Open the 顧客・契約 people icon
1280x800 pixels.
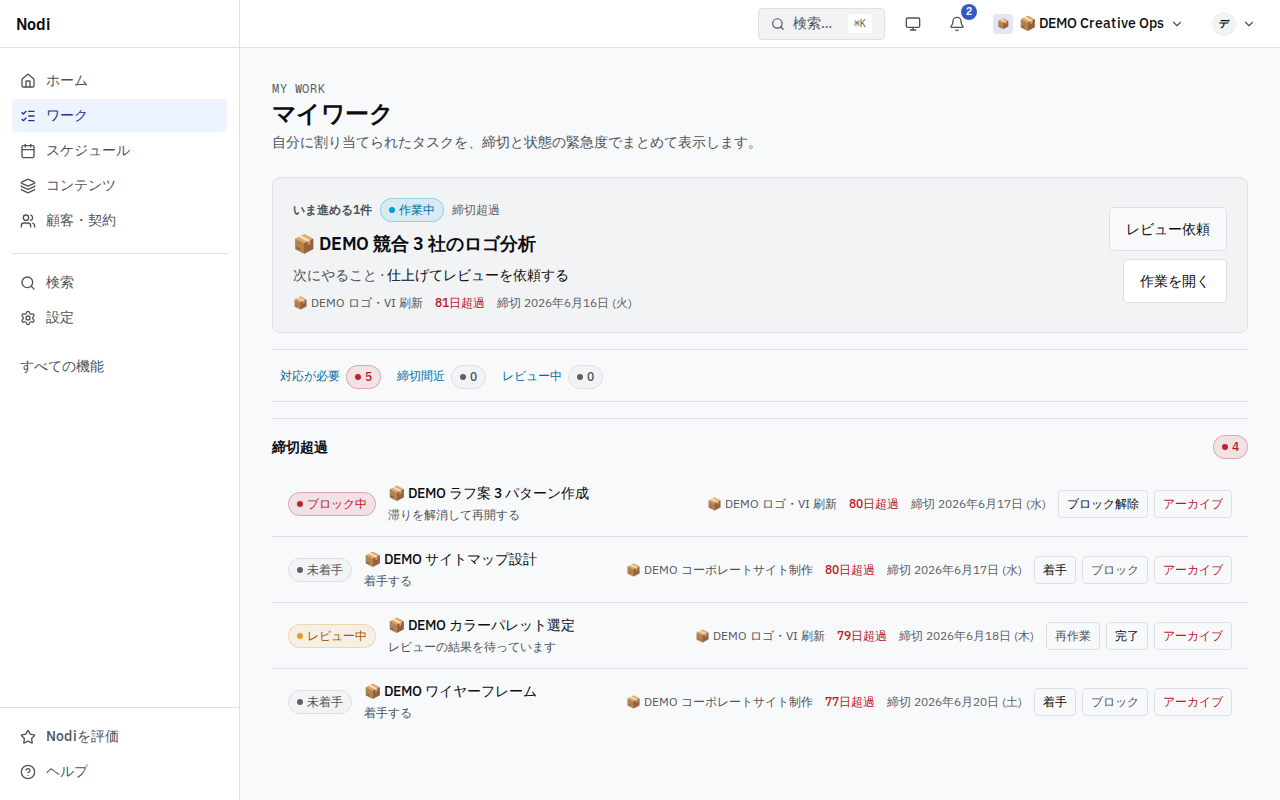tap(28, 221)
